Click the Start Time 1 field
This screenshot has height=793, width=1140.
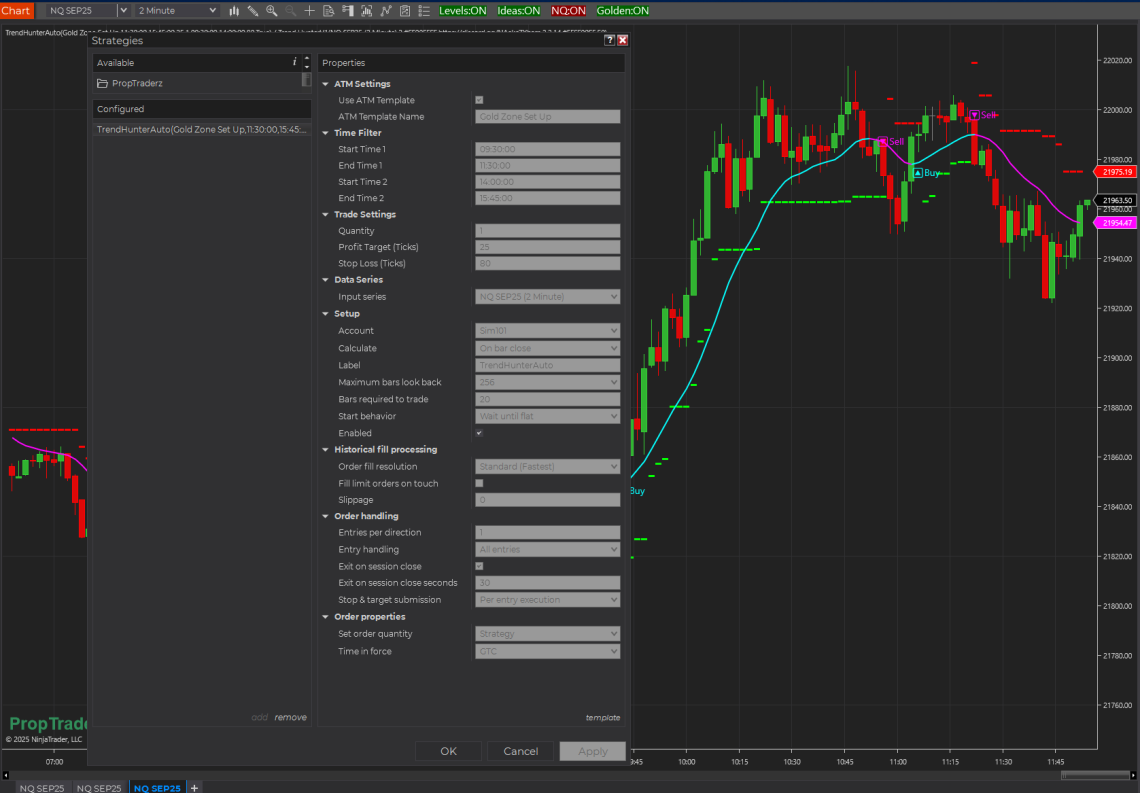(x=547, y=149)
